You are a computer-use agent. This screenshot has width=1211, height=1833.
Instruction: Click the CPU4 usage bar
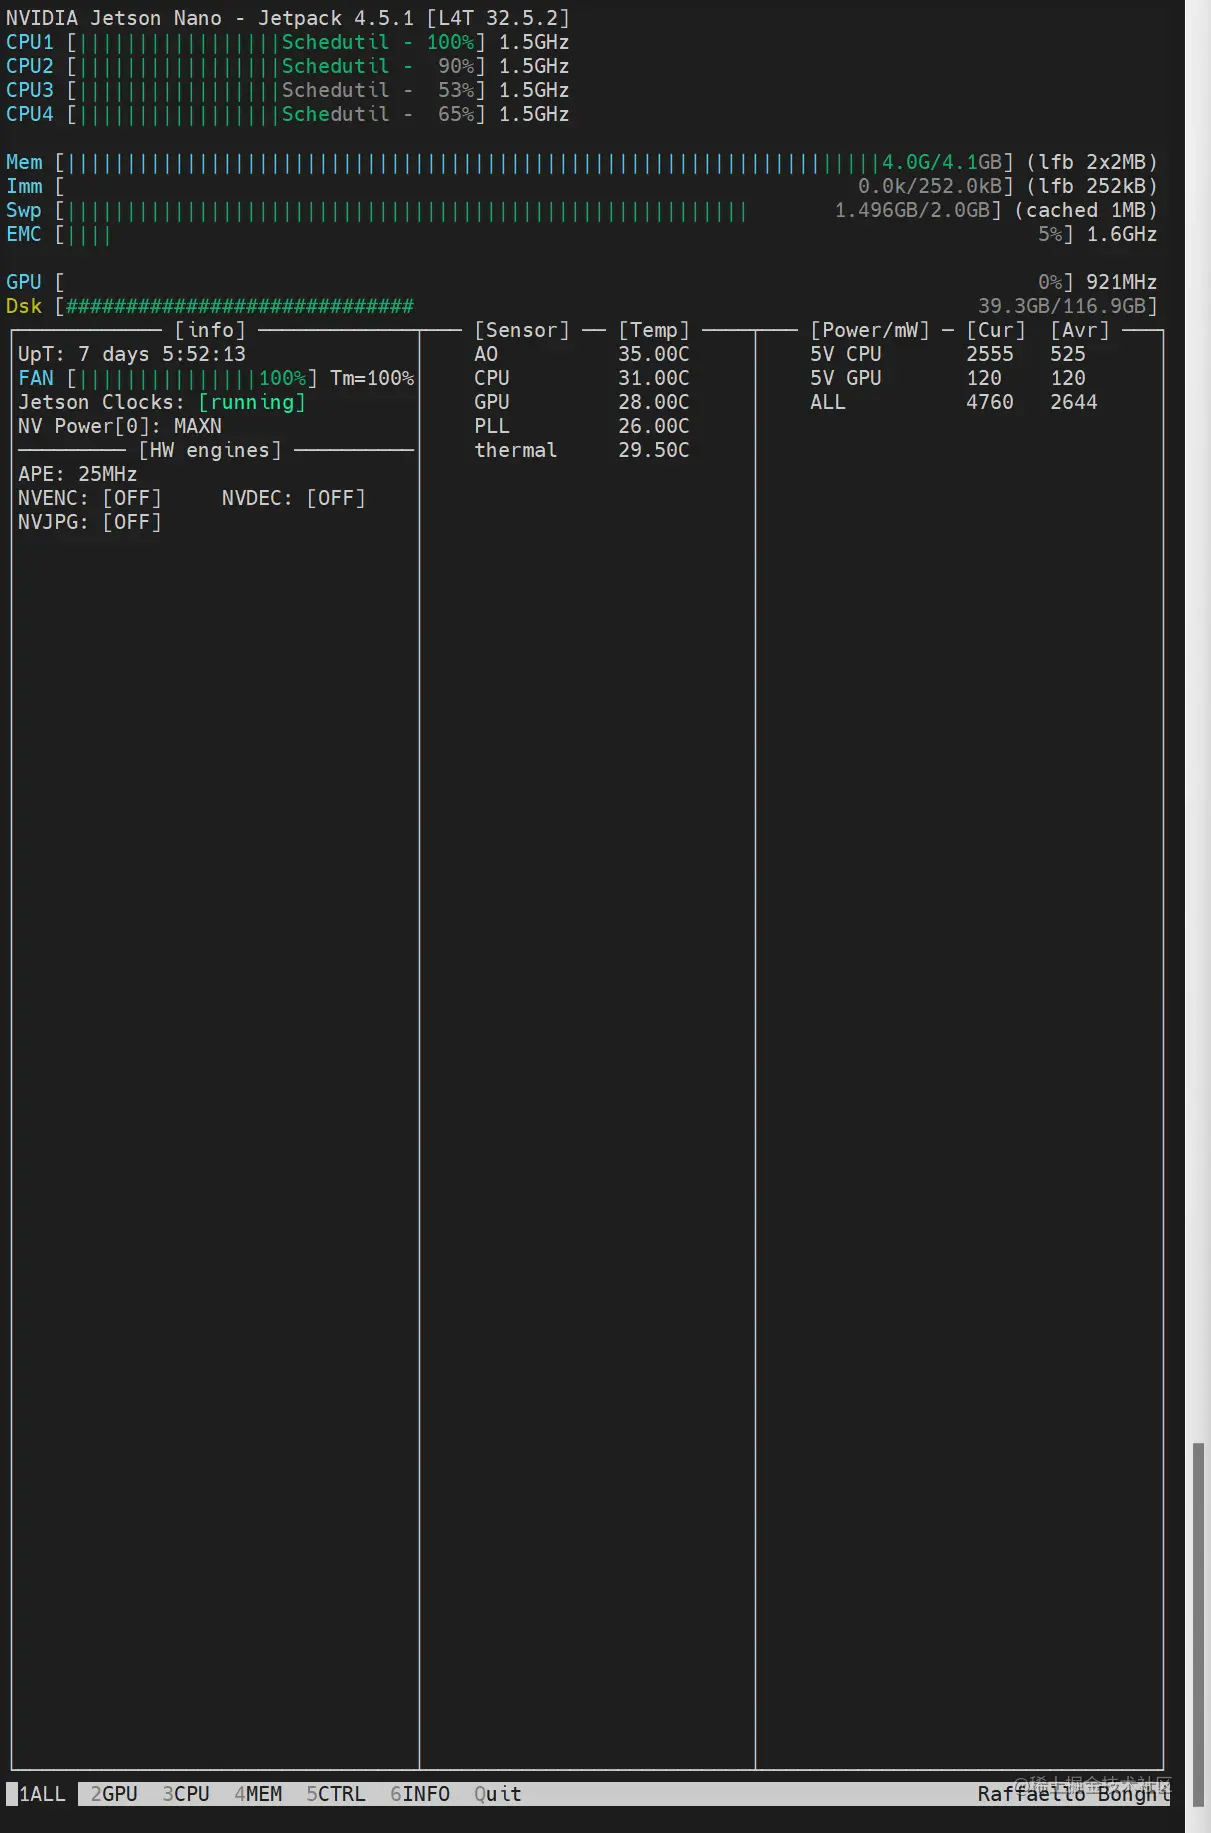(276, 114)
